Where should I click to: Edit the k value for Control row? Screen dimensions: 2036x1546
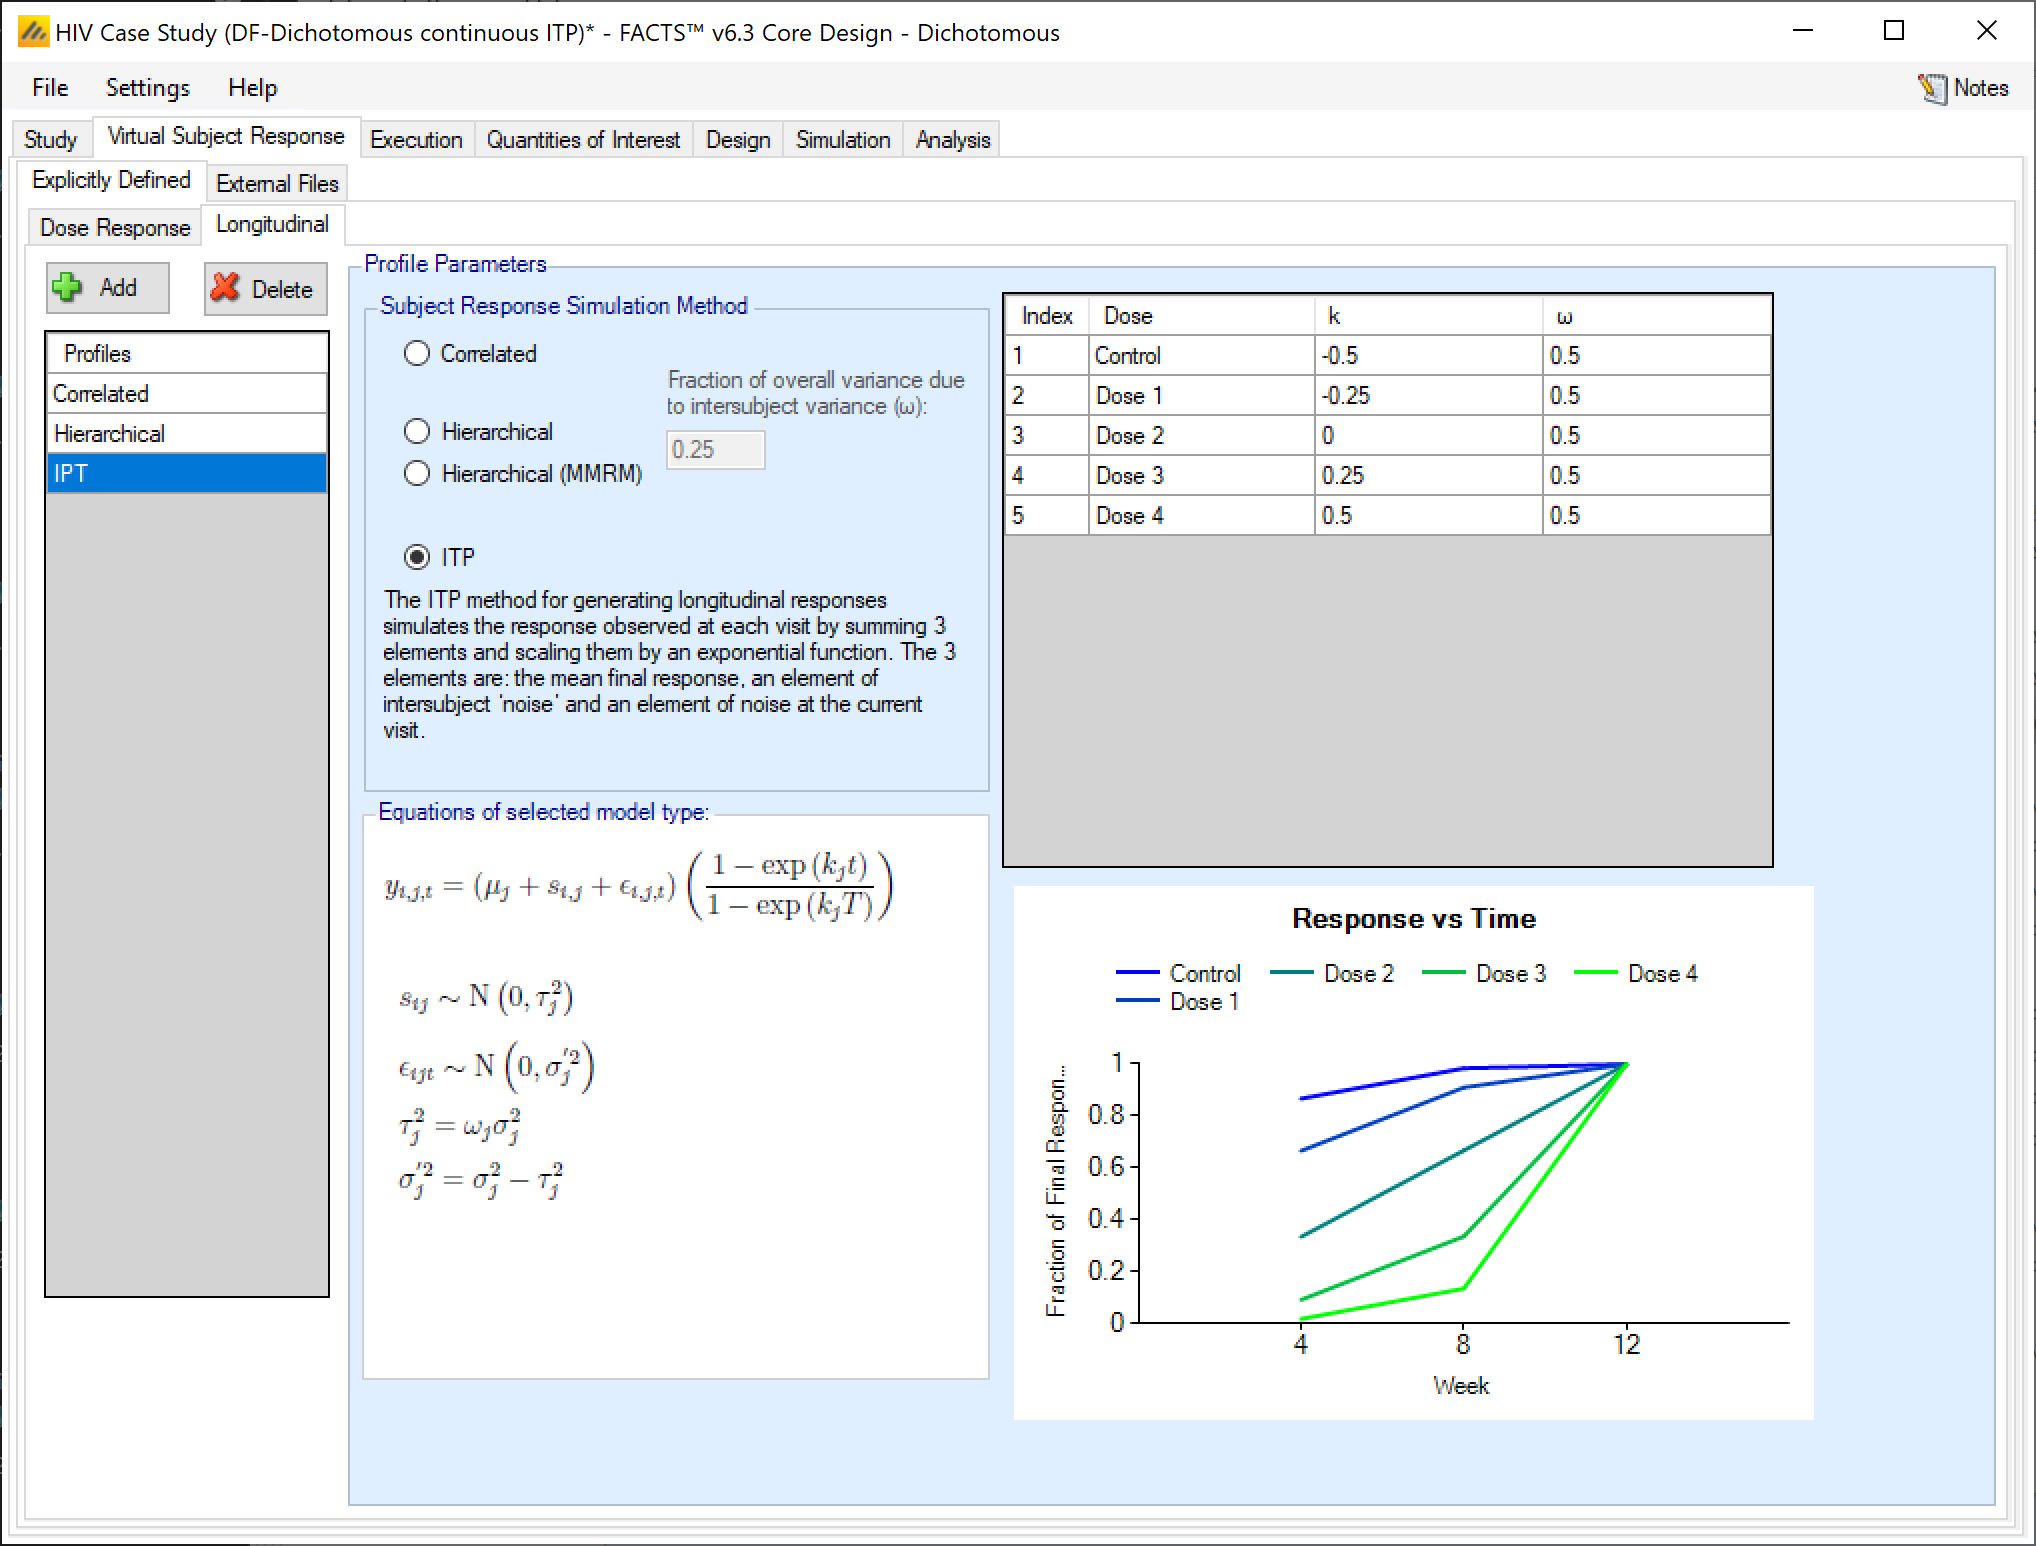[x=1427, y=356]
